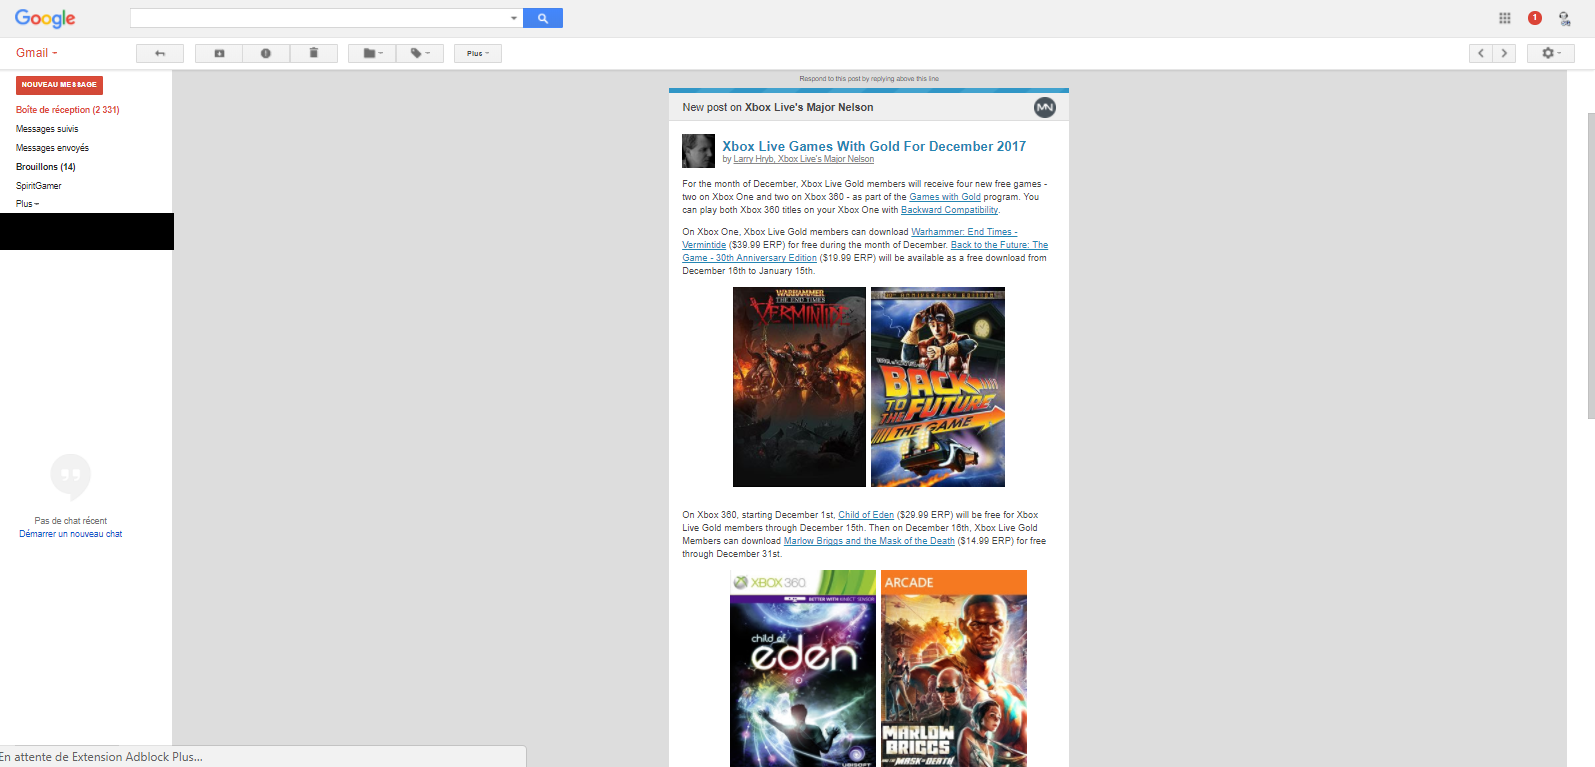
Task: Report message as spam
Action: [266, 53]
